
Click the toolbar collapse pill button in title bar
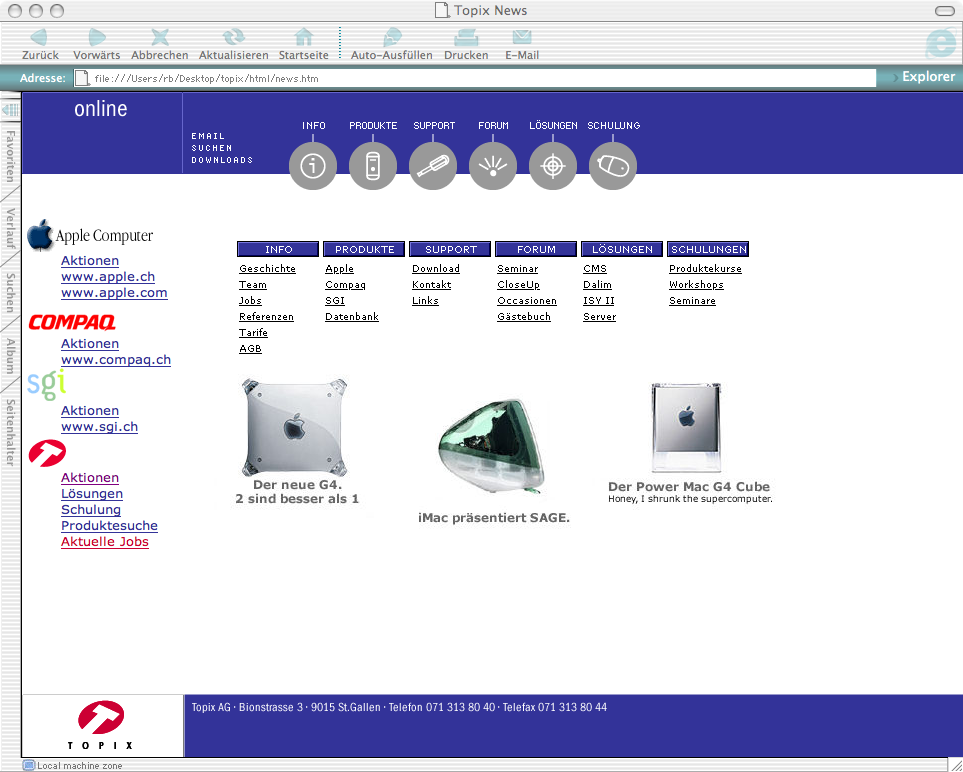point(945,11)
